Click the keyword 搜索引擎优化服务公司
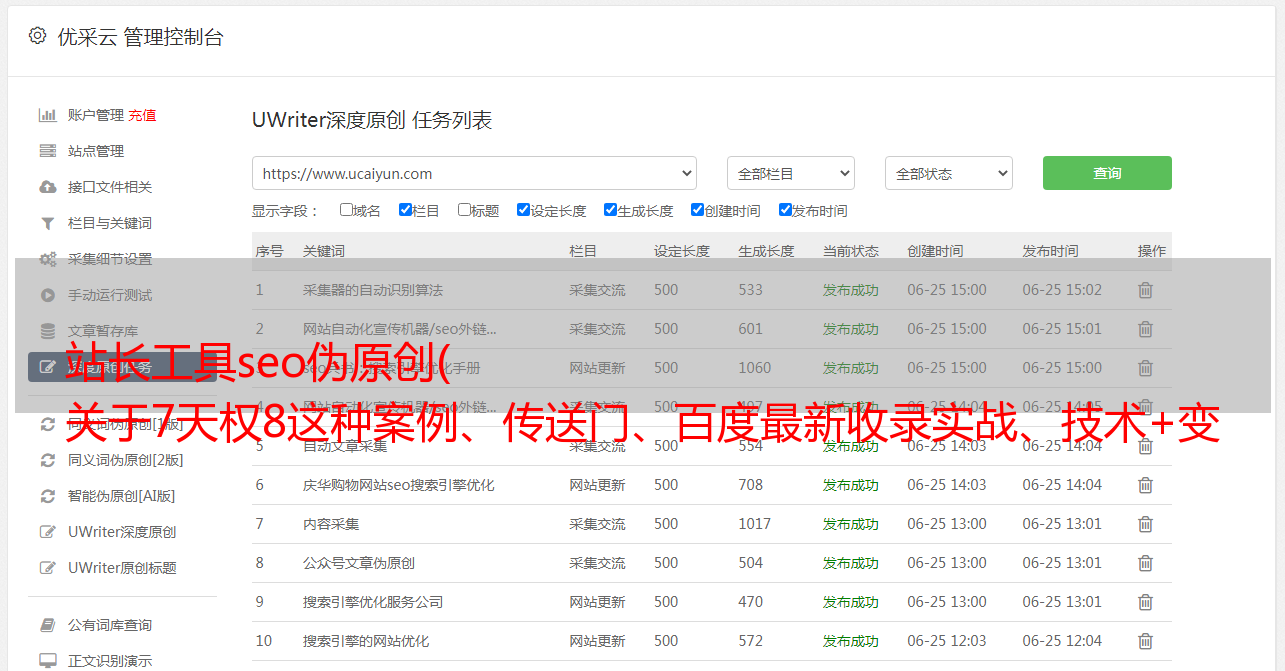1285x671 pixels. 373,602
